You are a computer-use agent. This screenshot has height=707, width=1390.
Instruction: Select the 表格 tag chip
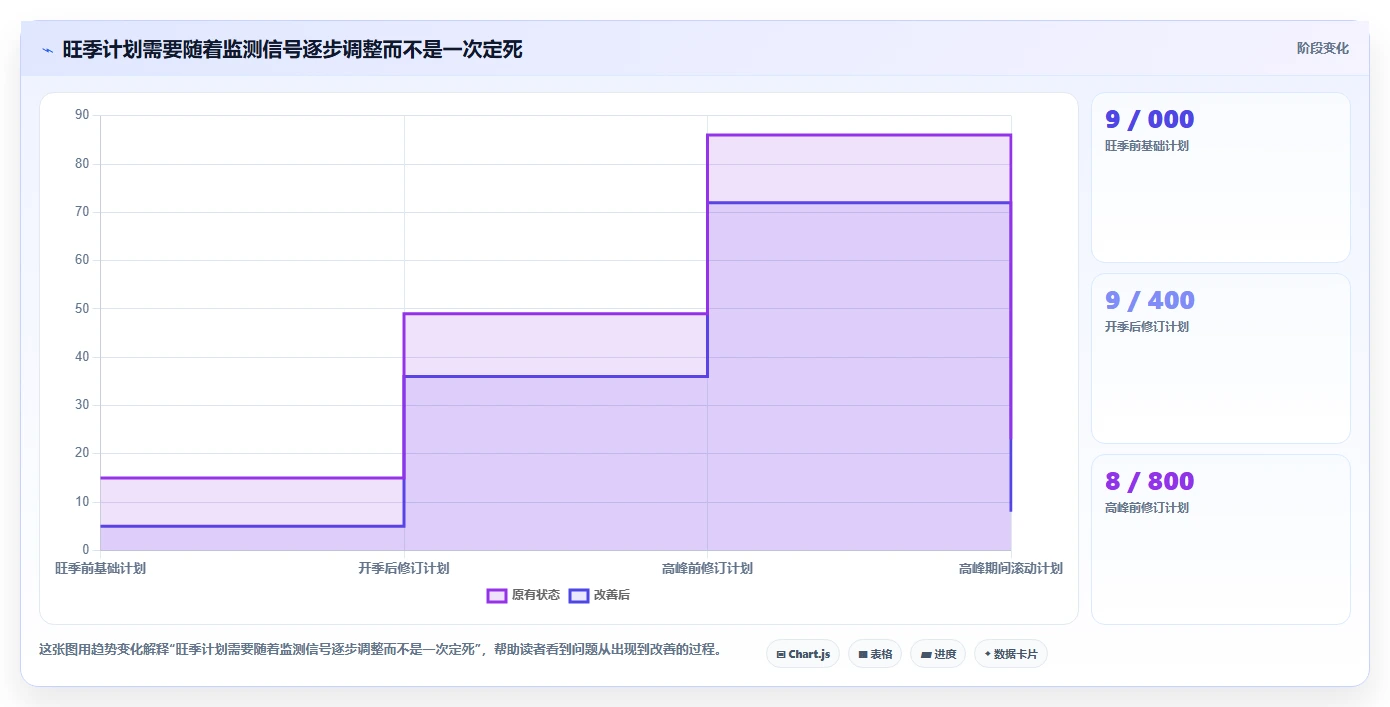(875, 654)
